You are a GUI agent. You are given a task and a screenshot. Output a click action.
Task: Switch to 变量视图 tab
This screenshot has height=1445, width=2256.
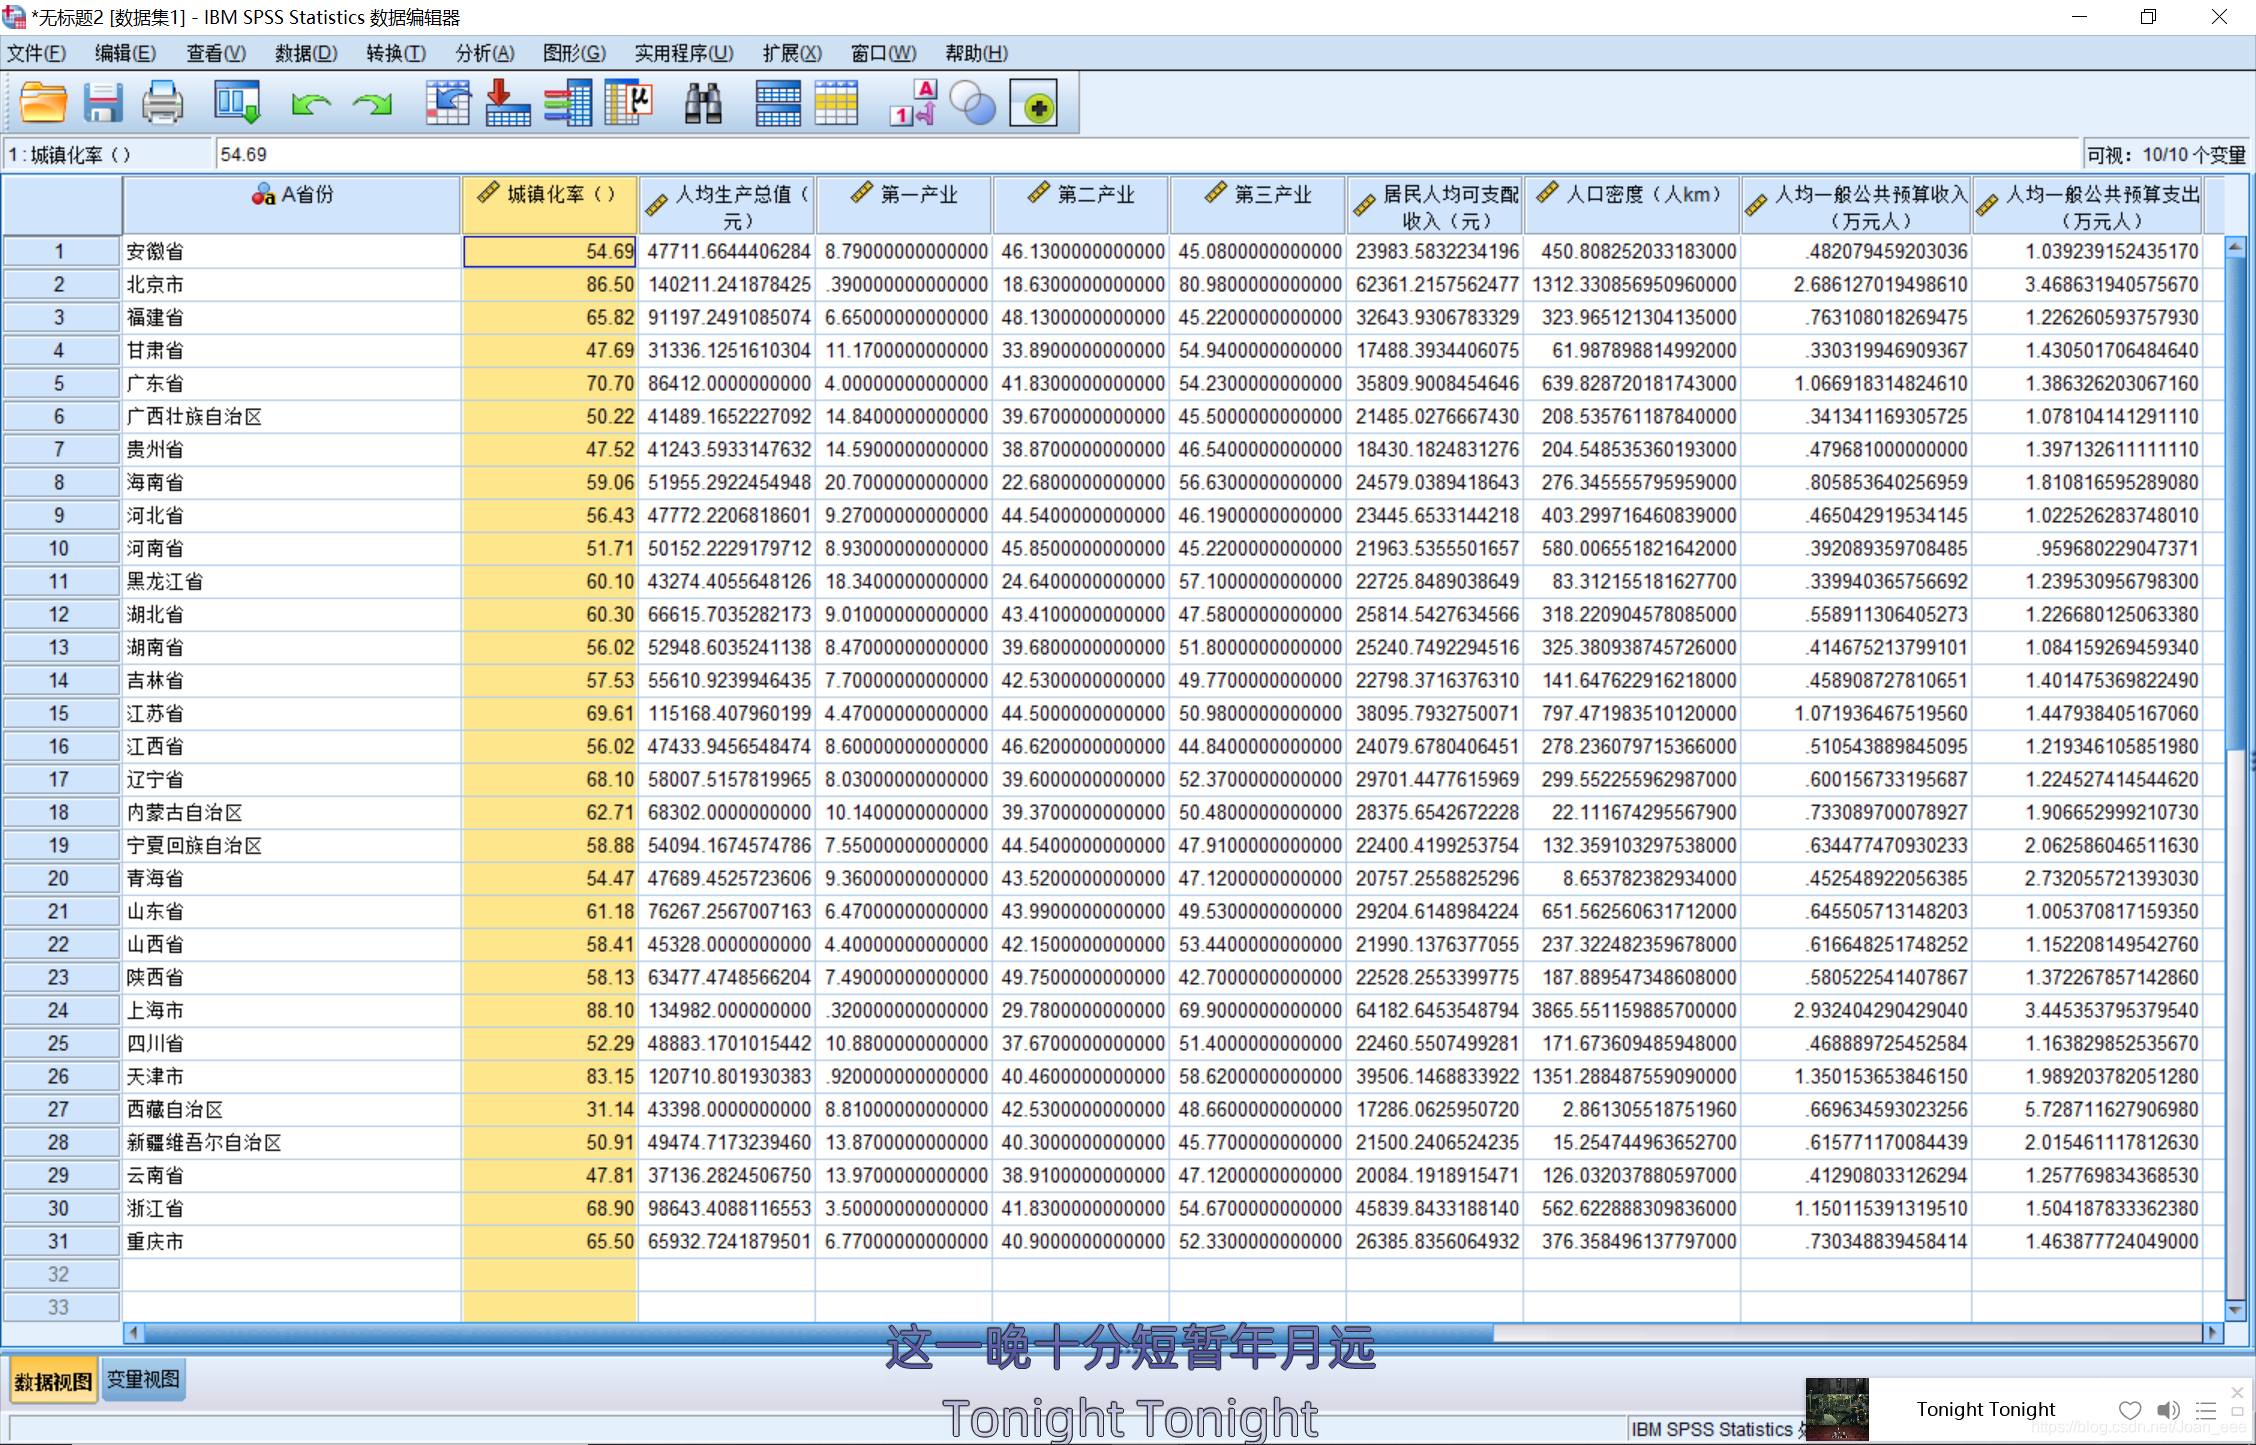point(143,1380)
